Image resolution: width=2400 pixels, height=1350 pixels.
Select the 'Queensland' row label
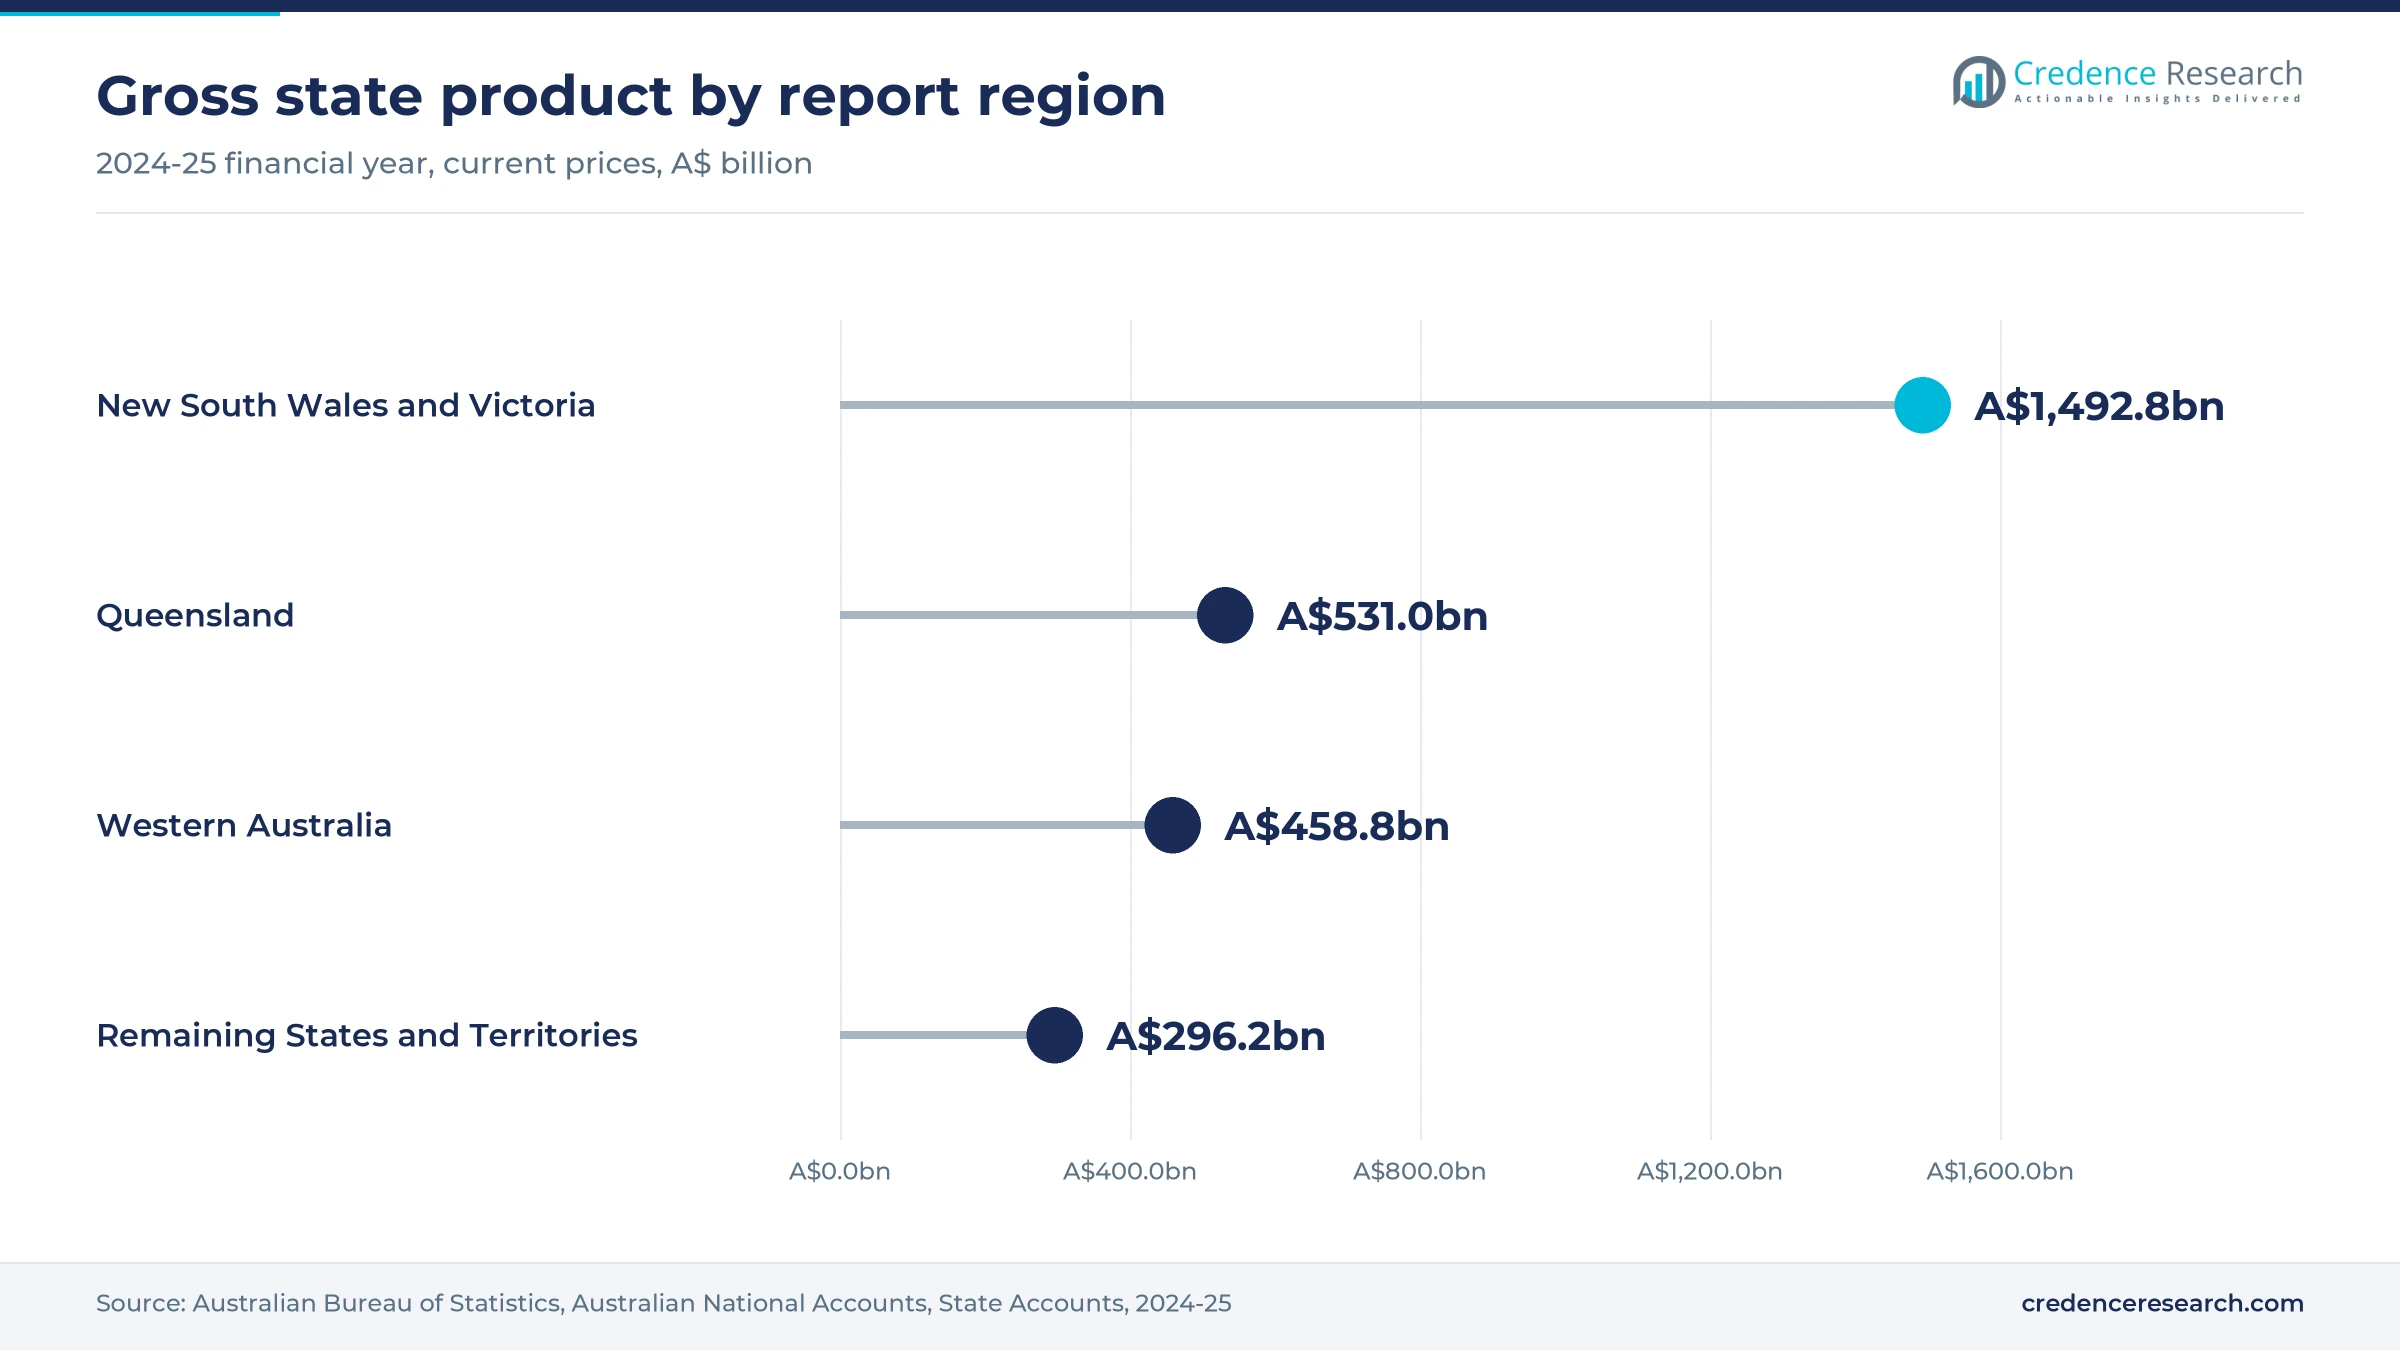tap(195, 615)
